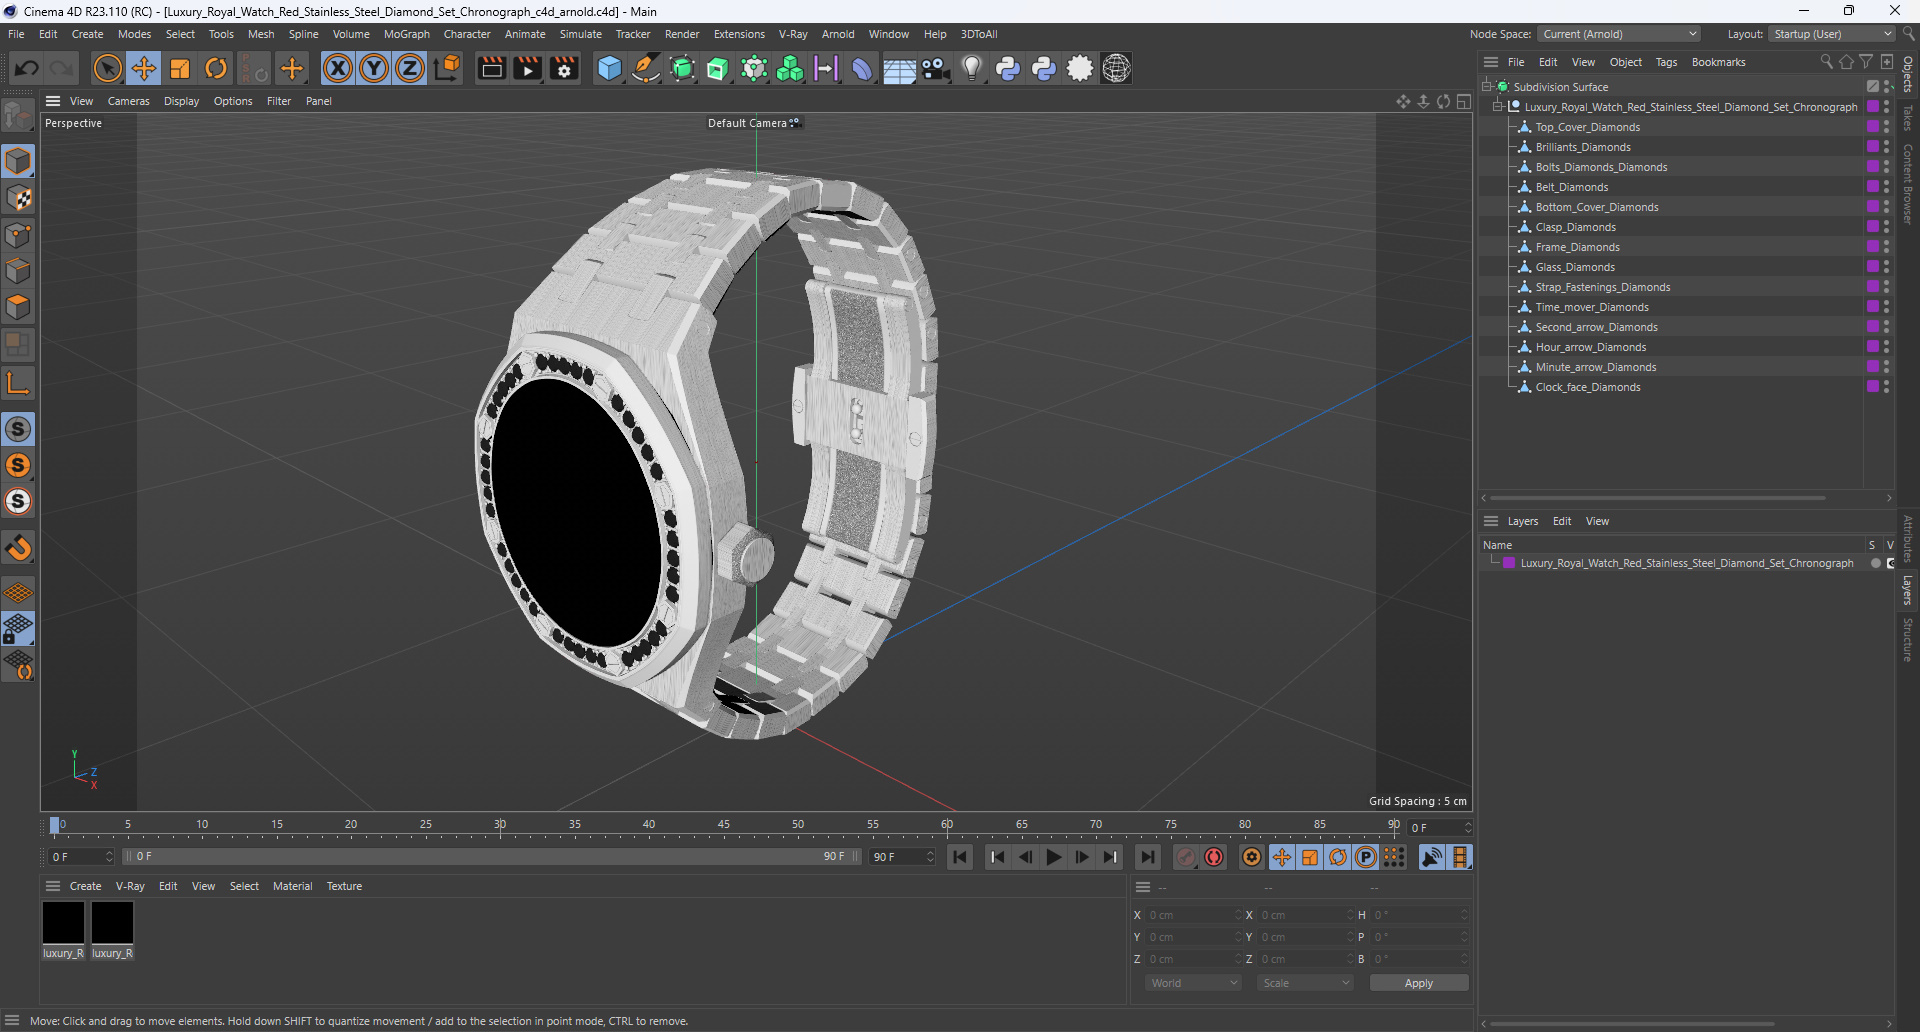Open the MoGraph menu
Screen dimensions: 1920x1032
point(407,34)
